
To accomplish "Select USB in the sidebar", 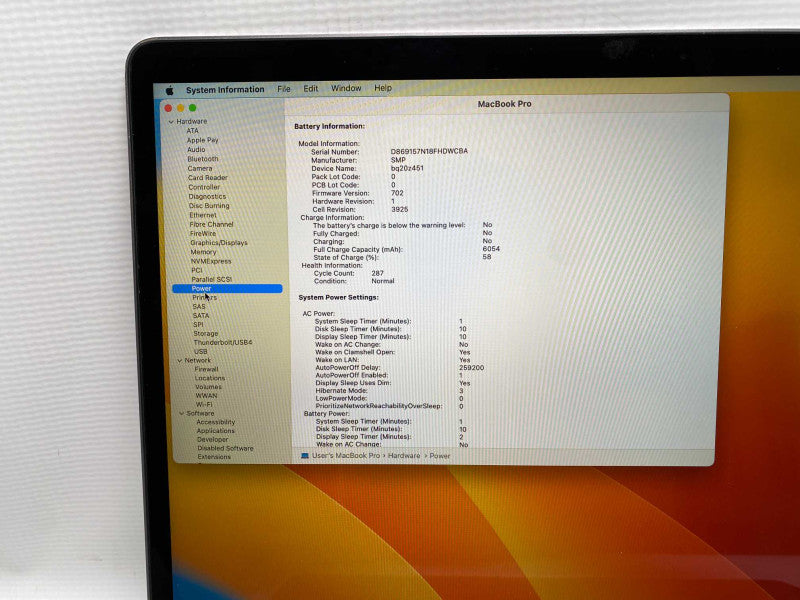I will click(201, 352).
